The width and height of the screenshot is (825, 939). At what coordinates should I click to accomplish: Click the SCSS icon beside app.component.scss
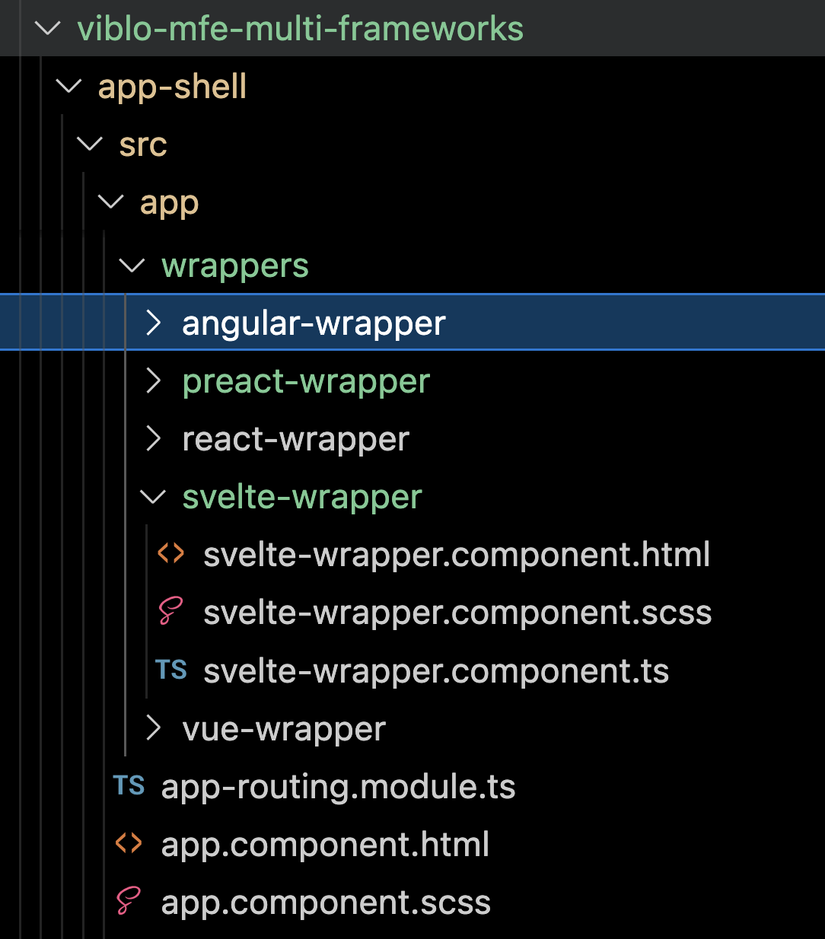pyautogui.click(x=128, y=901)
